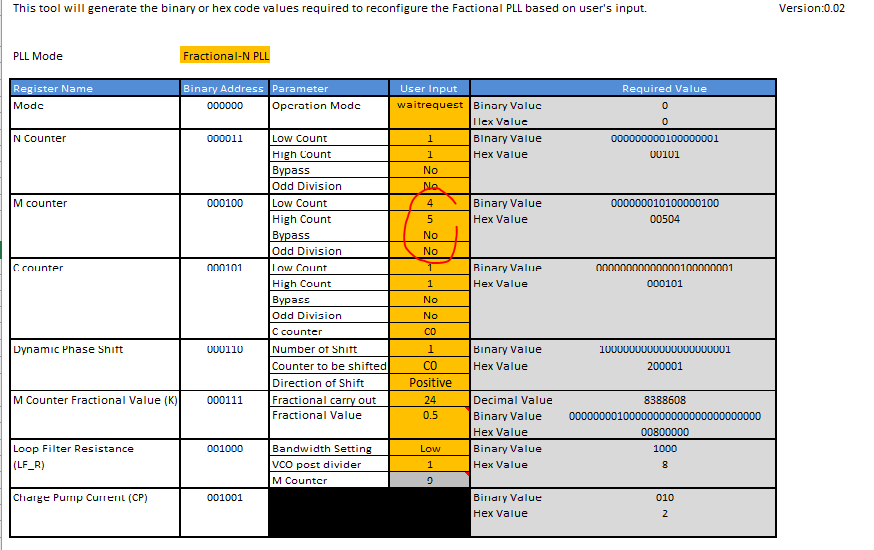Select N Counter High Count input cell

(x=430, y=154)
